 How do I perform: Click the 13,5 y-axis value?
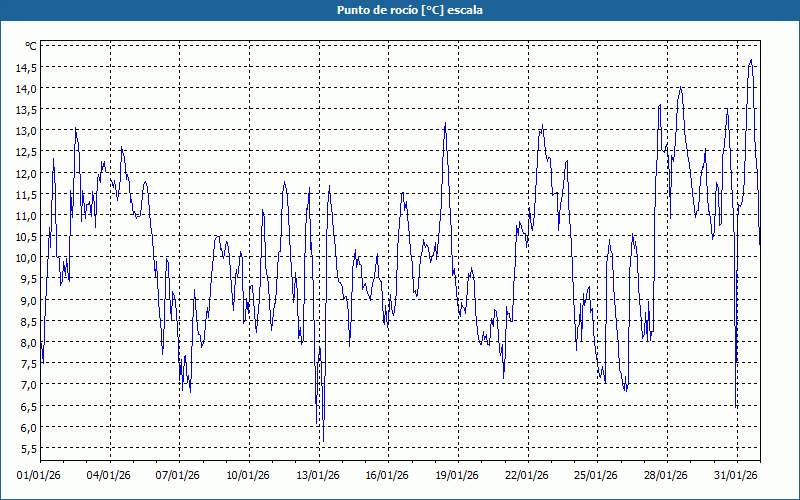point(26,110)
